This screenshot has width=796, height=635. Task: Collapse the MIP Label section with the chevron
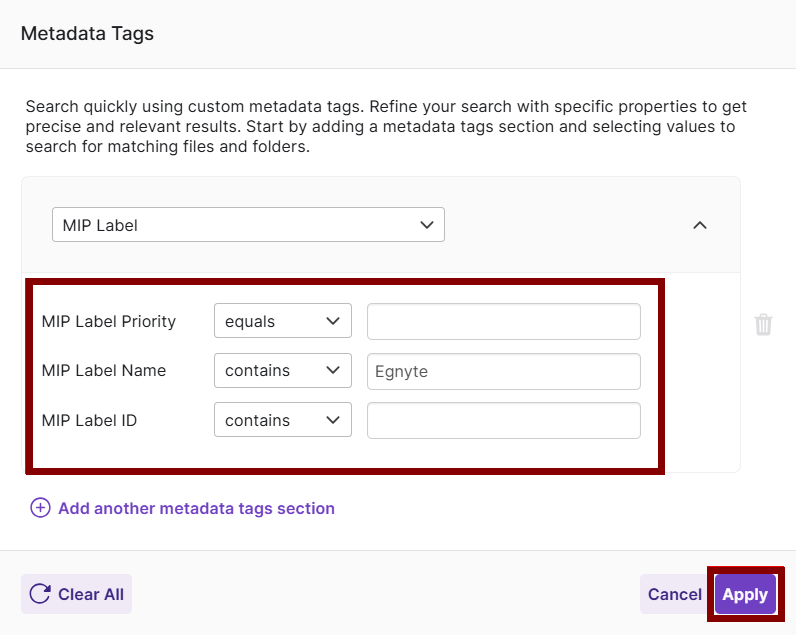pyautogui.click(x=700, y=225)
